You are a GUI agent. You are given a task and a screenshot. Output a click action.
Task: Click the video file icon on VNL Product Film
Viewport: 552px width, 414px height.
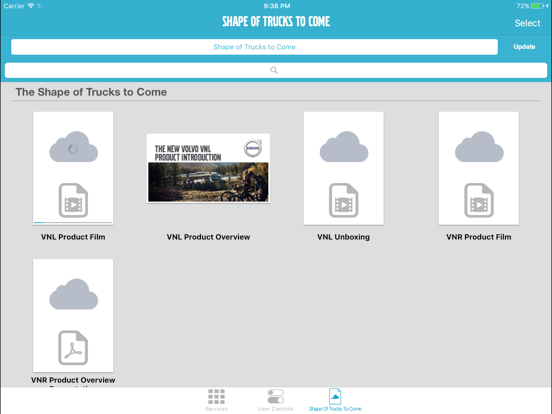click(x=73, y=200)
